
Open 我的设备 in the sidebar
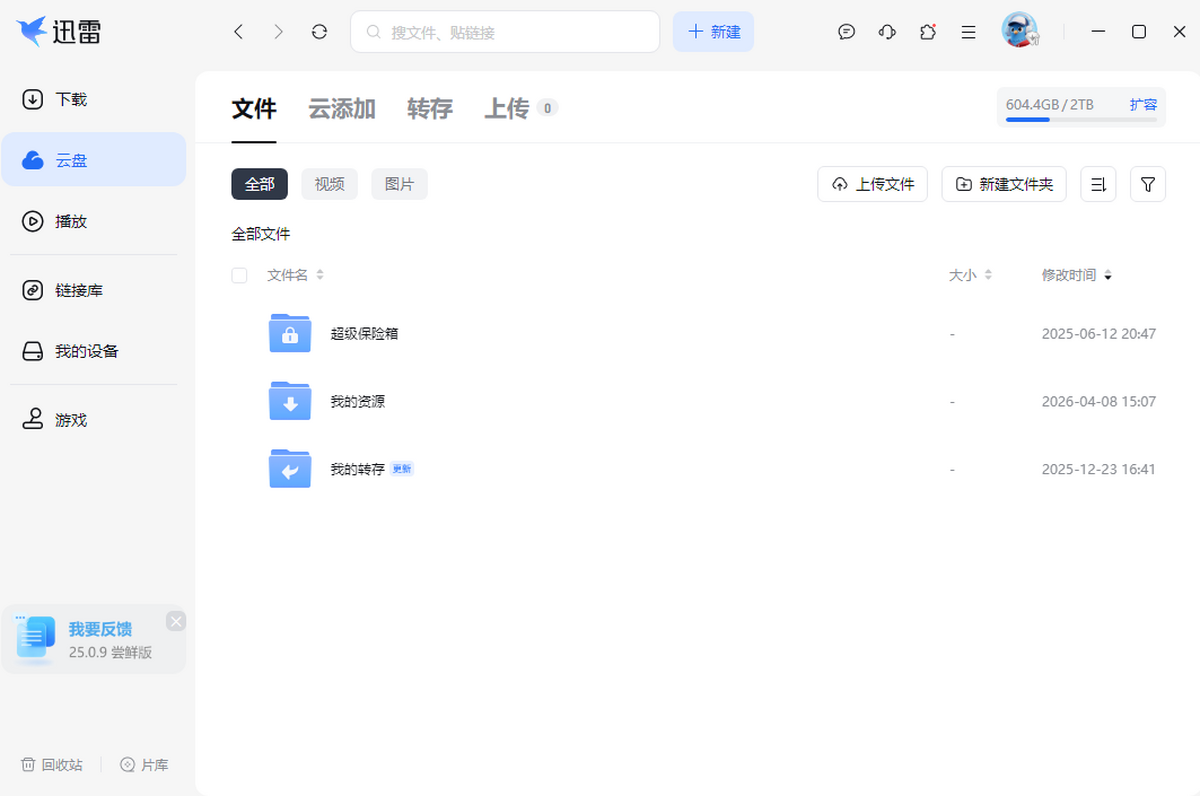click(x=93, y=351)
